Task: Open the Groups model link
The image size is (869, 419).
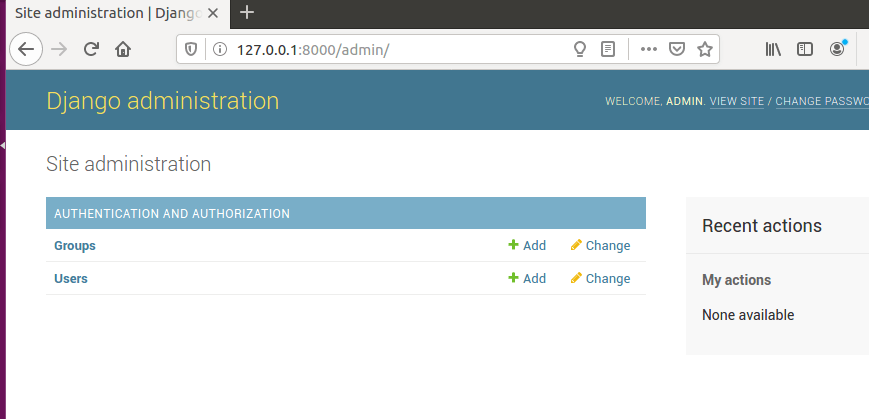Action: coord(75,246)
